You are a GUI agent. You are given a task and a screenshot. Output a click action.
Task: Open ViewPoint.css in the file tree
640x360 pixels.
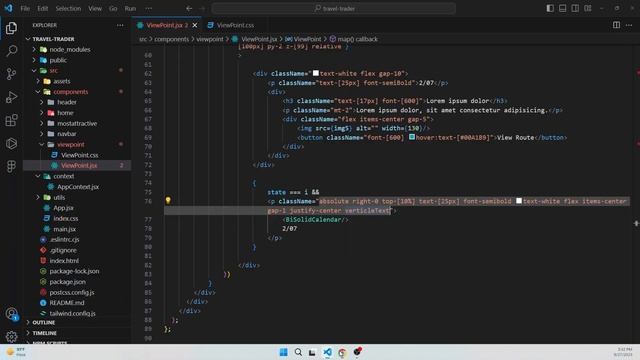(79, 155)
